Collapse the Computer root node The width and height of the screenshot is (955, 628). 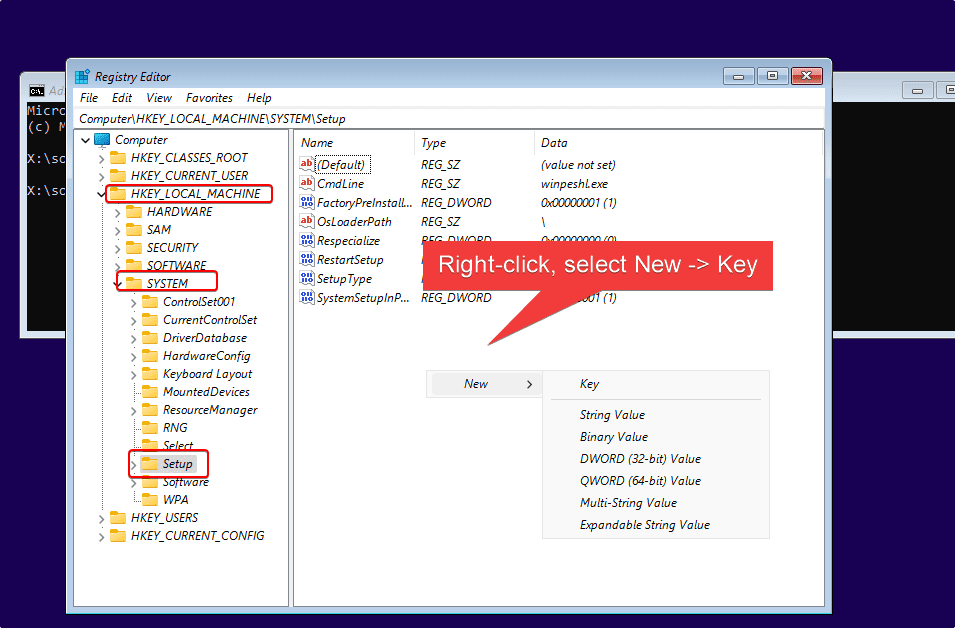click(x=85, y=140)
